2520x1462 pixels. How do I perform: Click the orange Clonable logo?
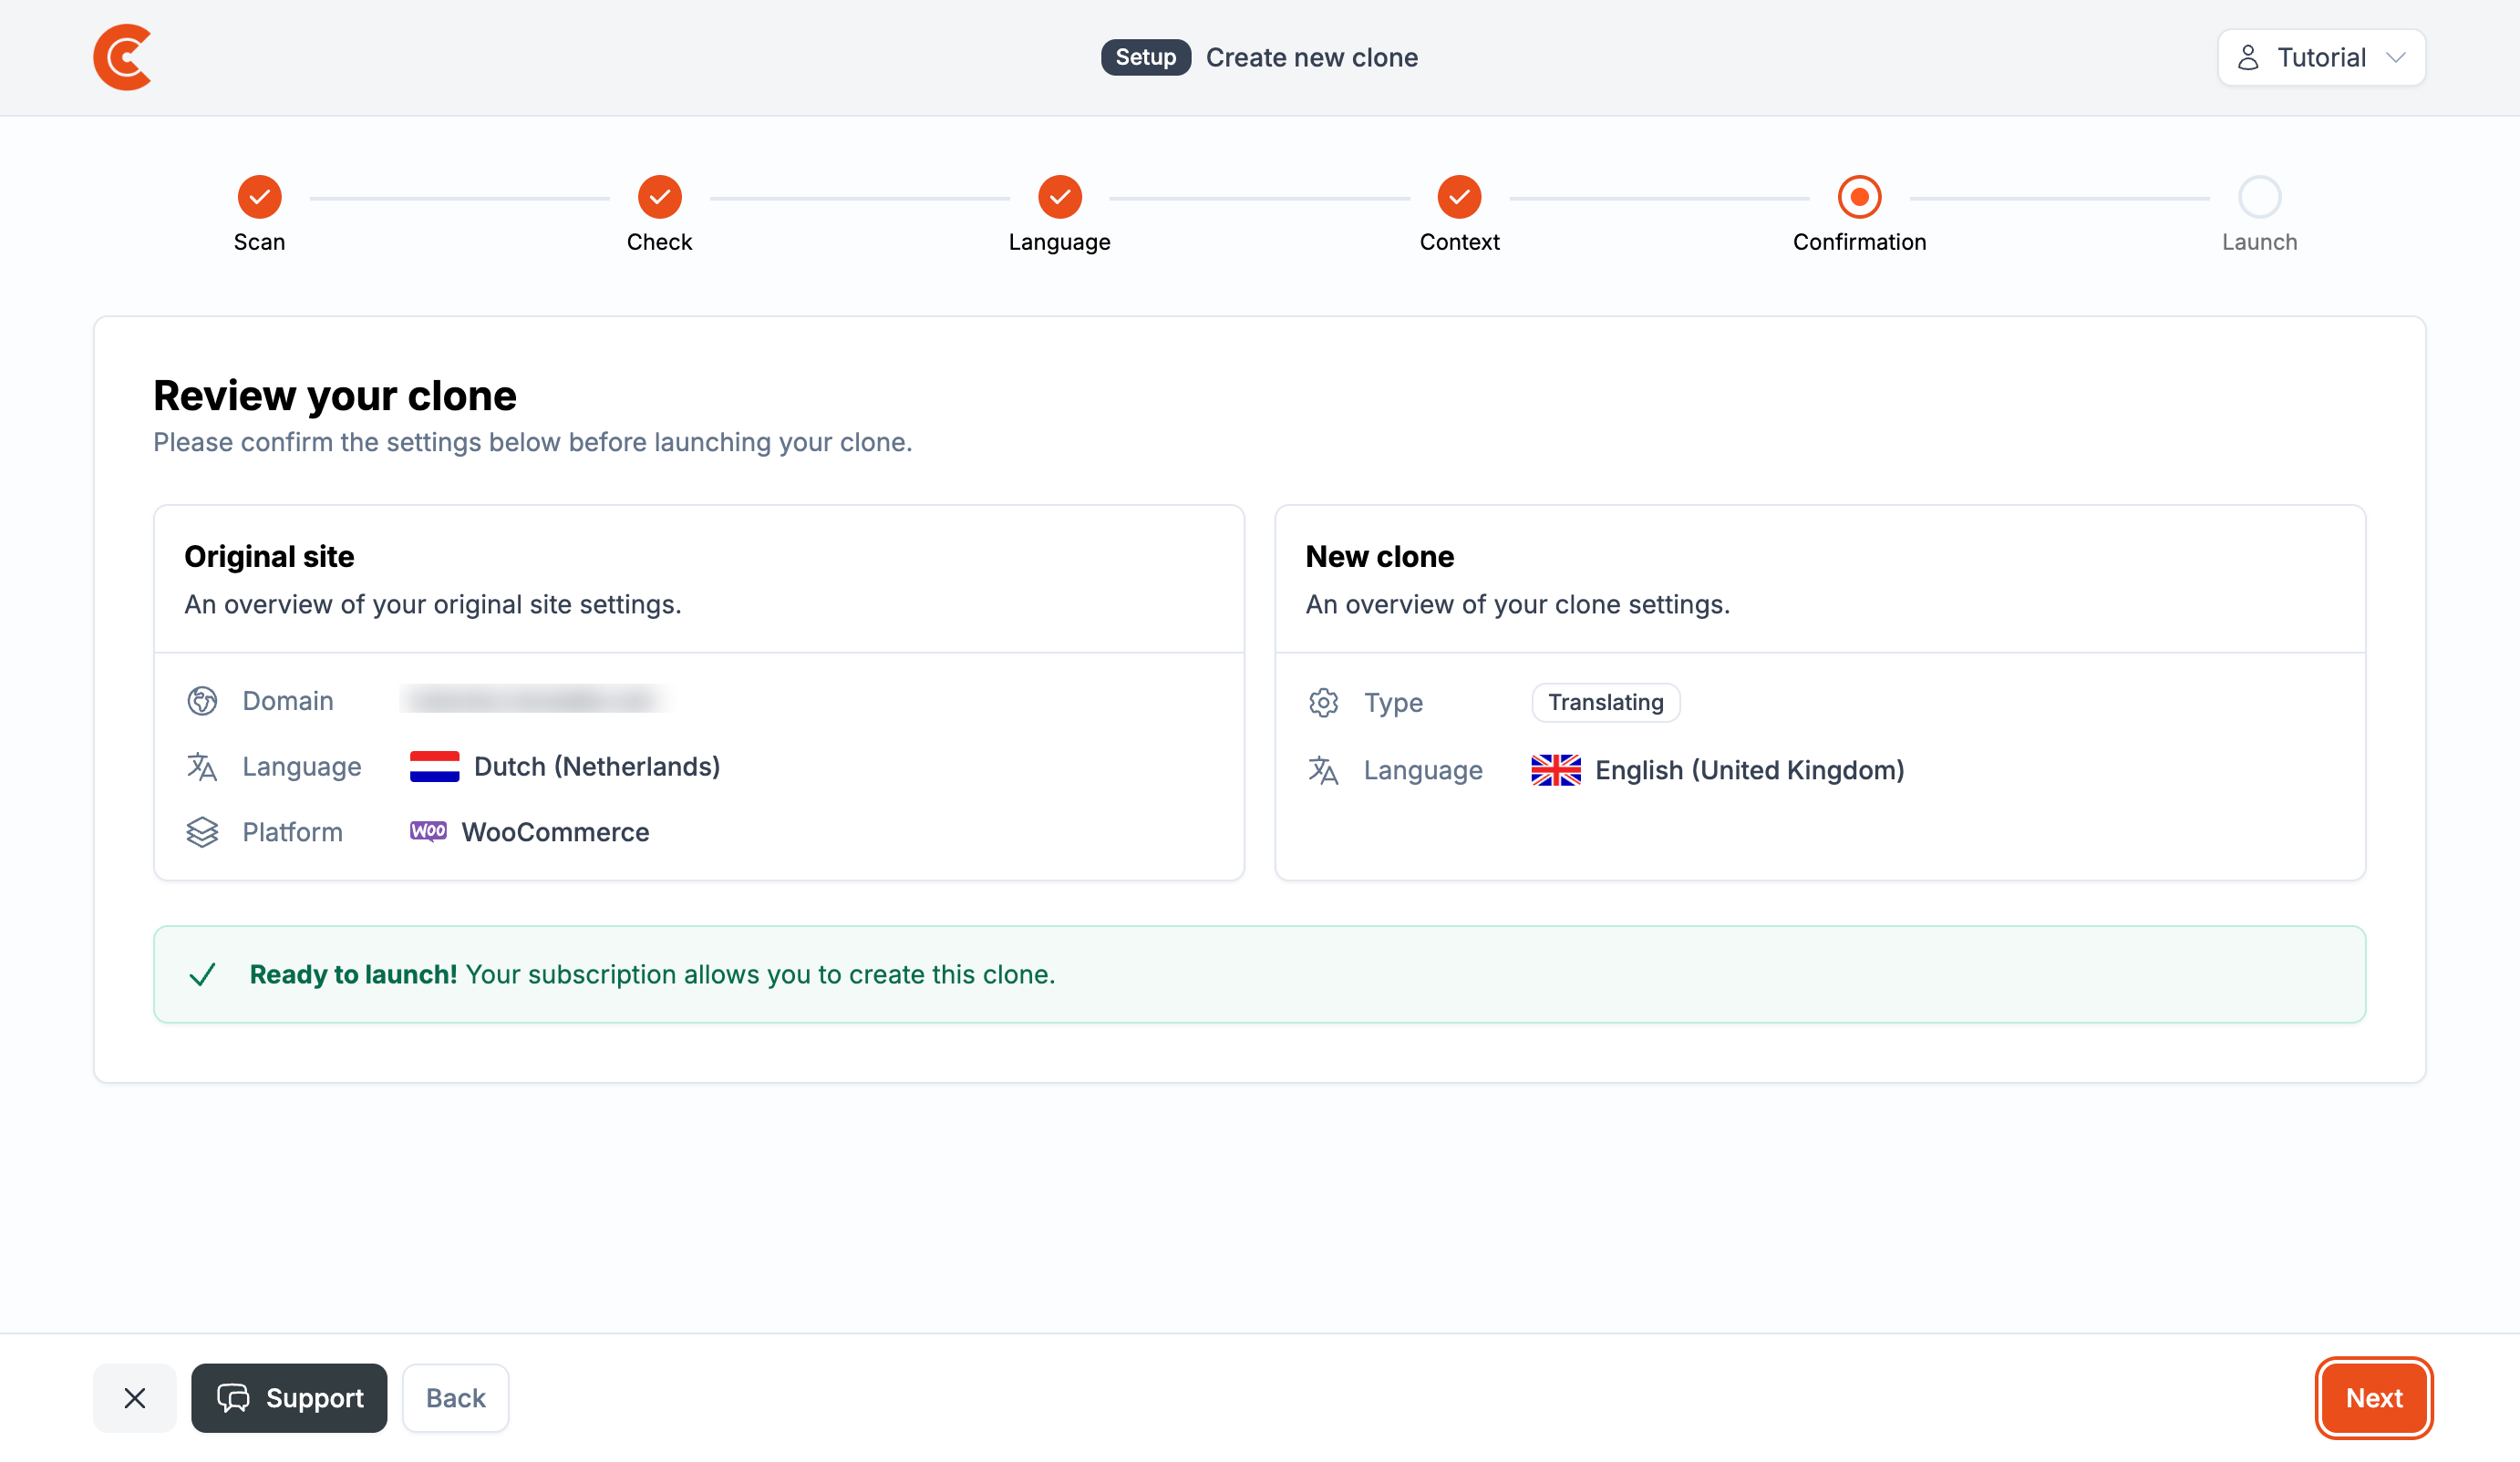click(122, 57)
